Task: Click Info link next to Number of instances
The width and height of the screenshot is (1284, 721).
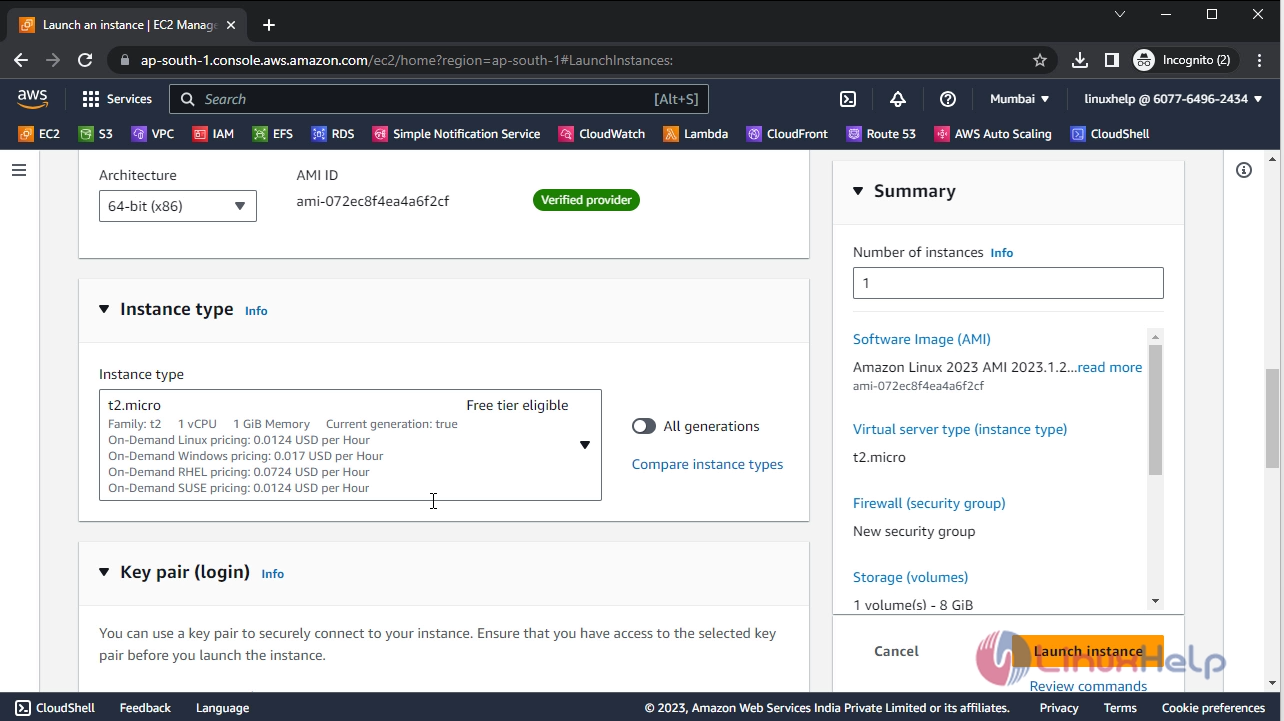Action: pos(1001,253)
